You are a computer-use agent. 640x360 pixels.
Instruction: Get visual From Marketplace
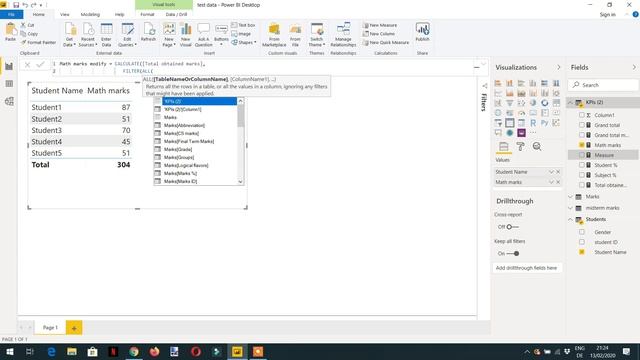274,34
